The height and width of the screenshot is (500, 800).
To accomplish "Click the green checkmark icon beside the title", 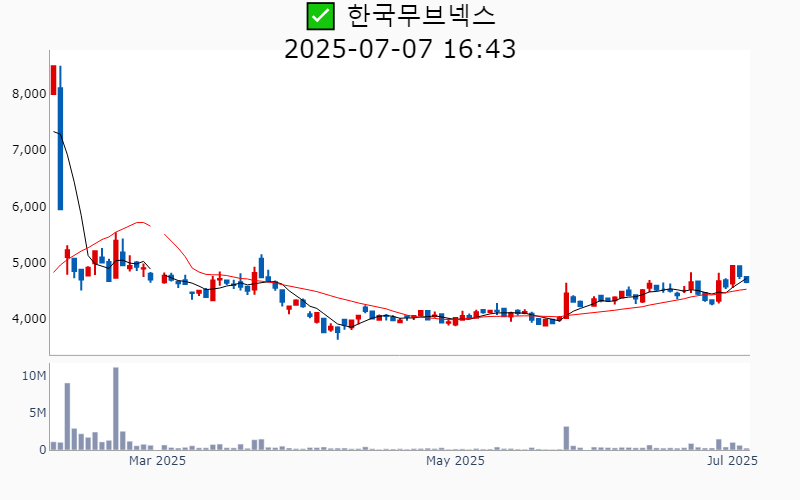I will coord(320,16).
